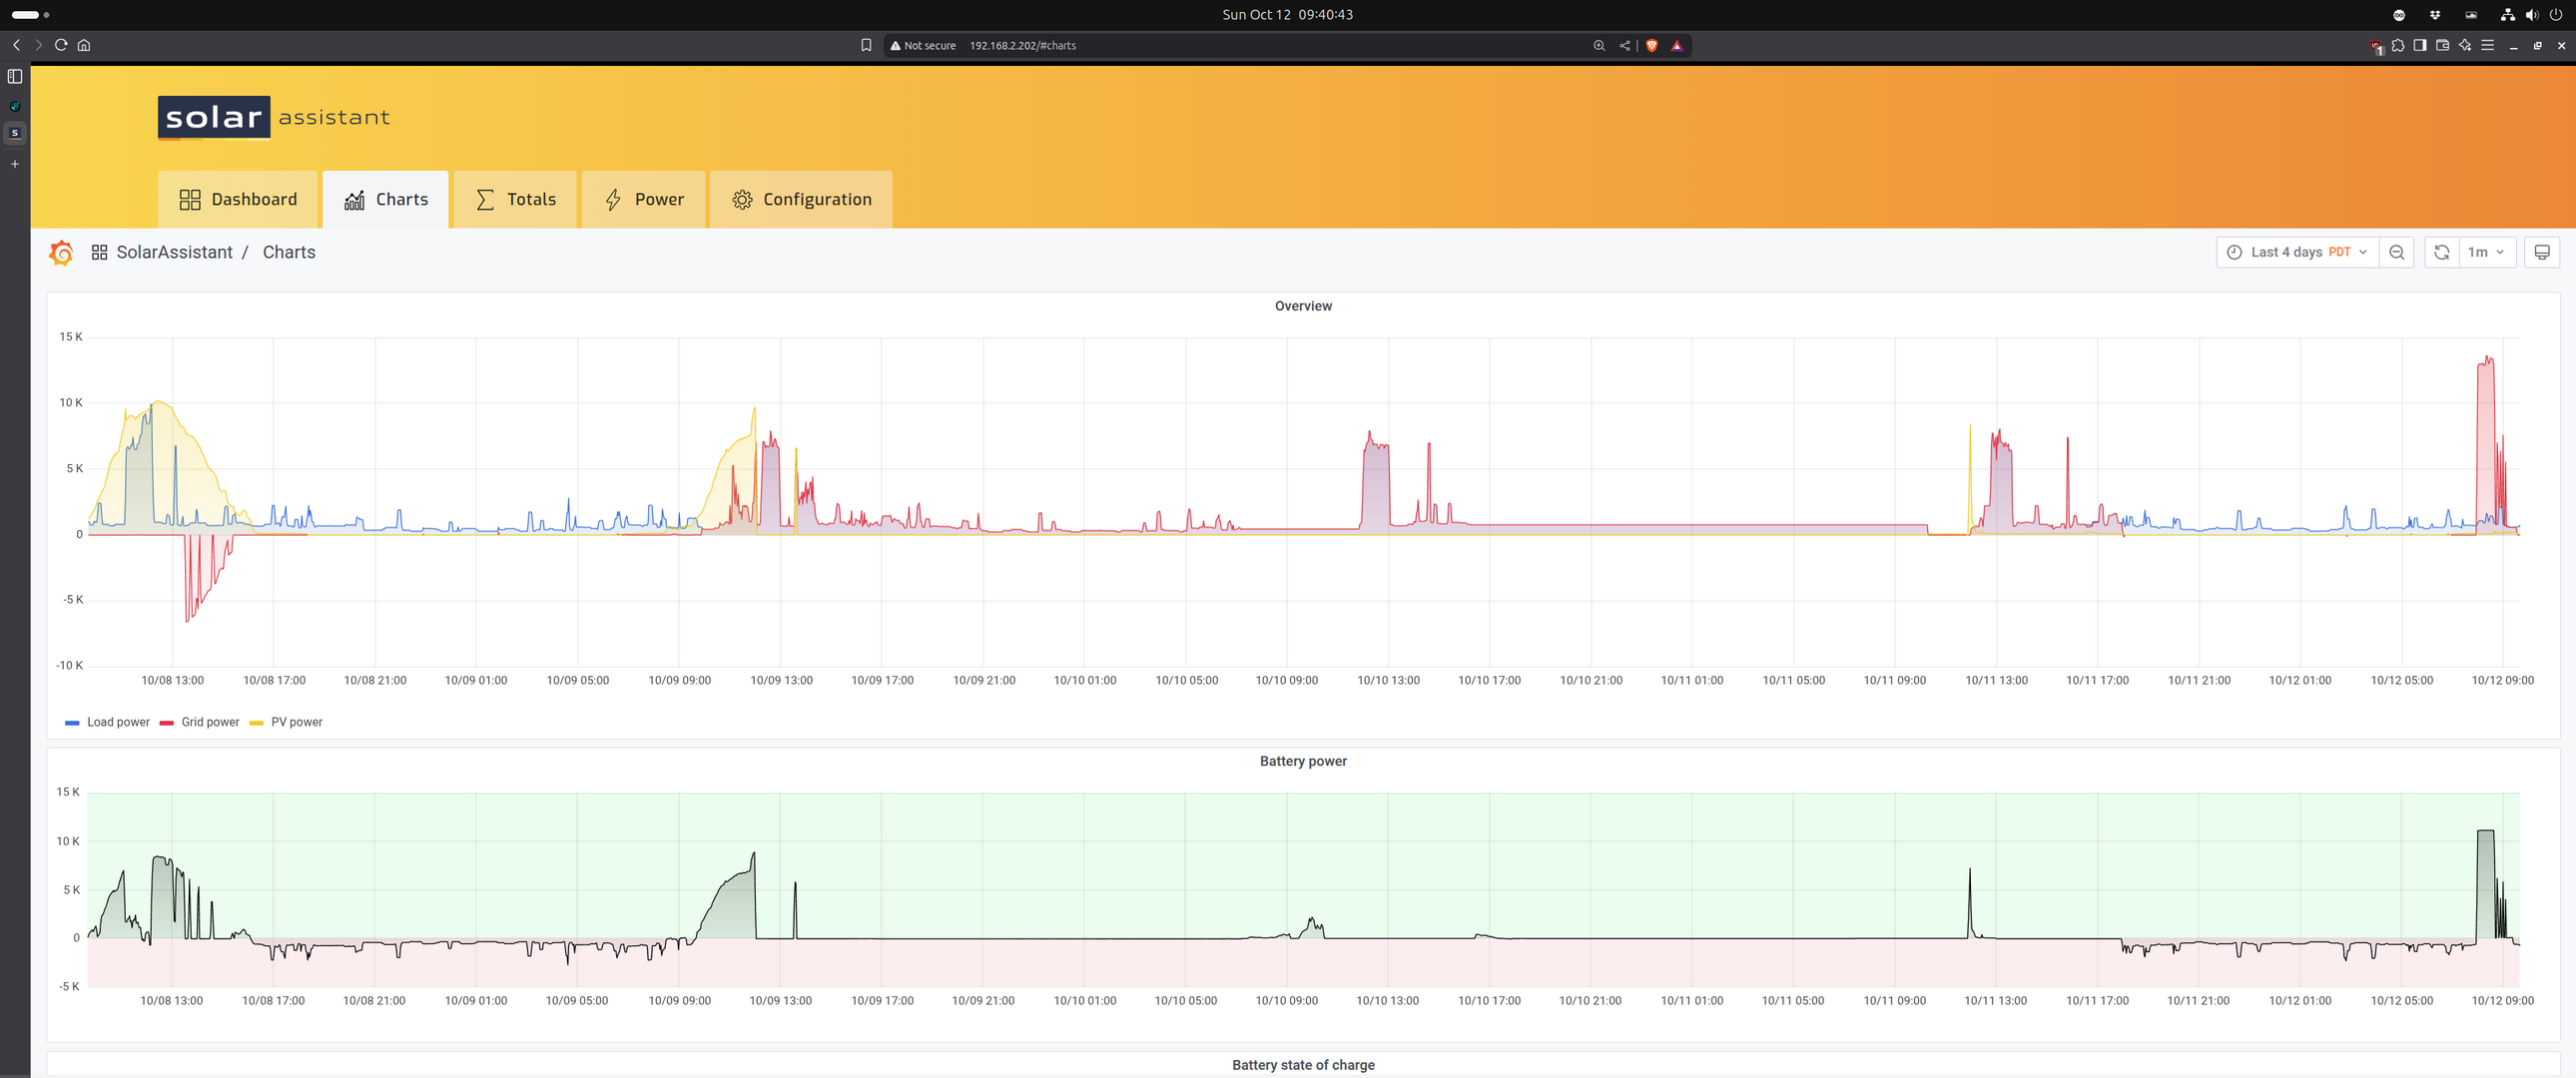Open the Brave Wallet icon
This screenshot has height=1078, width=2576.
point(2442,45)
